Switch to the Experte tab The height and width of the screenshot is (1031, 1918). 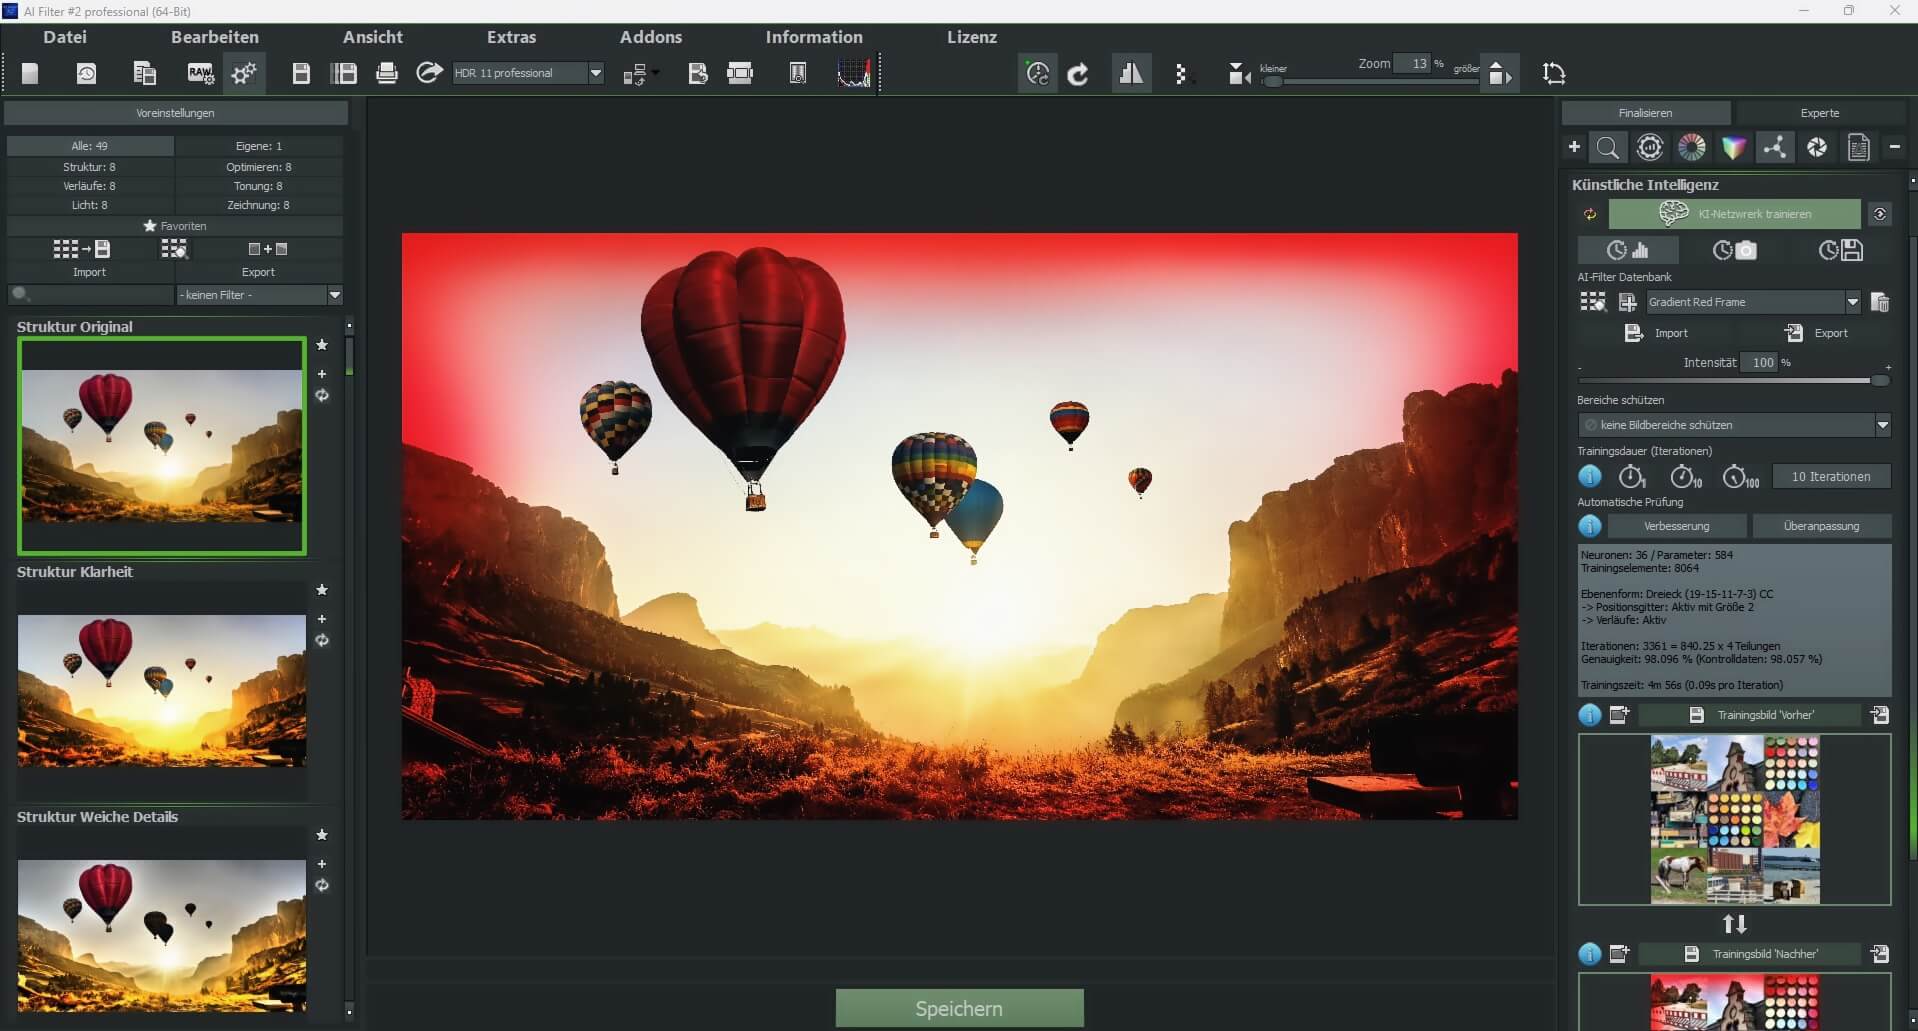pos(1819,112)
